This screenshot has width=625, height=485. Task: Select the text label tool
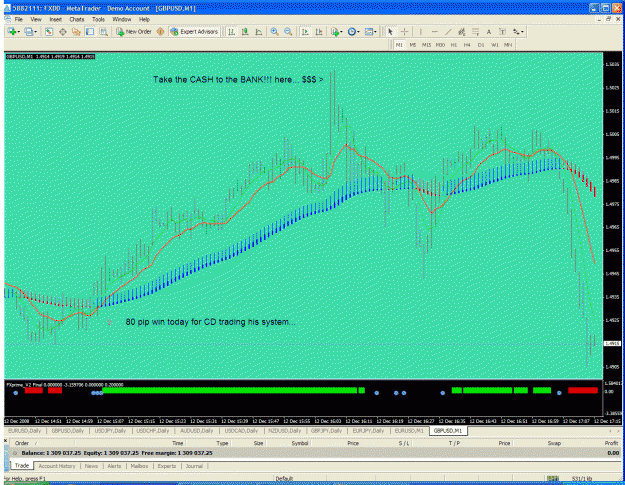click(x=503, y=32)
